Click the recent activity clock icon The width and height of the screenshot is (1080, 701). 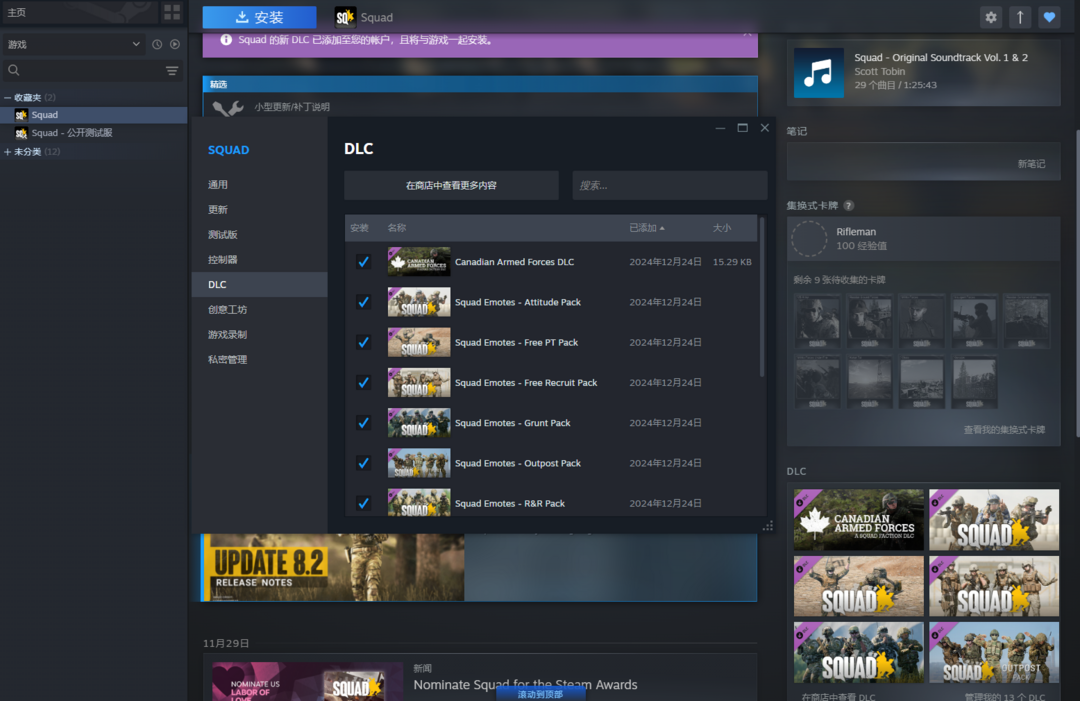coord(157,44)
